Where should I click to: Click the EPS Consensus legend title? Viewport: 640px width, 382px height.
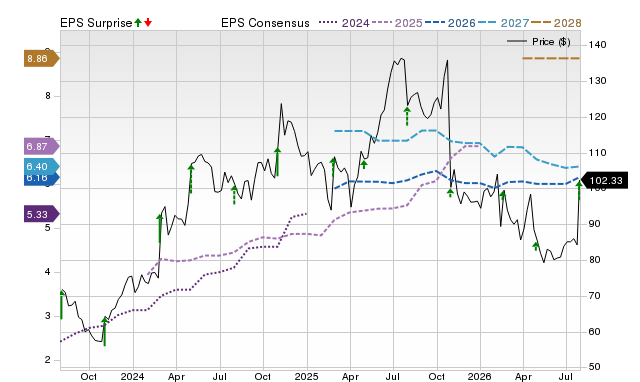pyautogui.click(x=265, y=23)
